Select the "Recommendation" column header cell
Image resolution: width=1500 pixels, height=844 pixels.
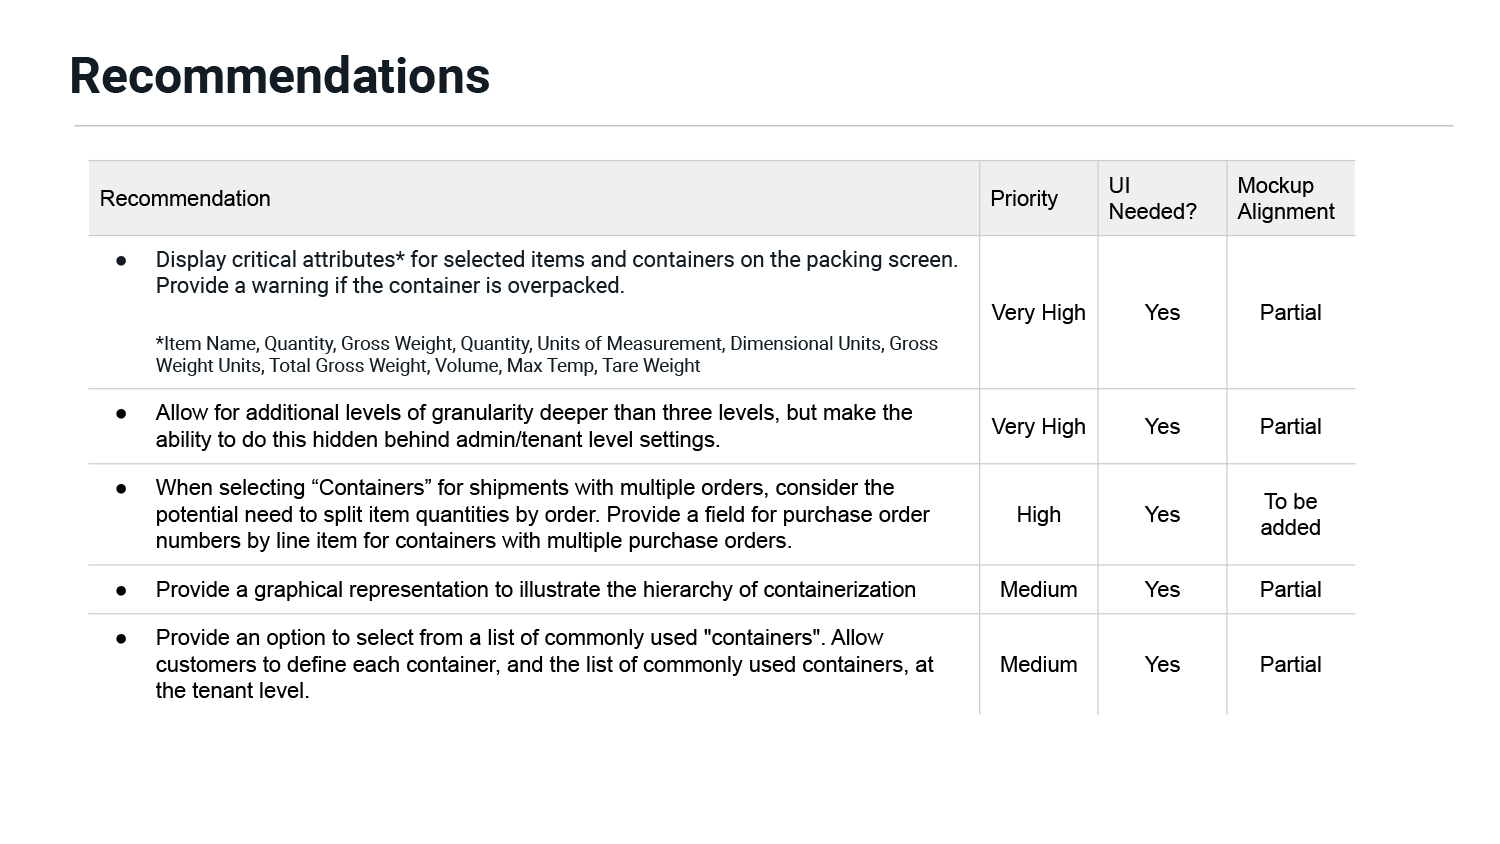[185, 198]
